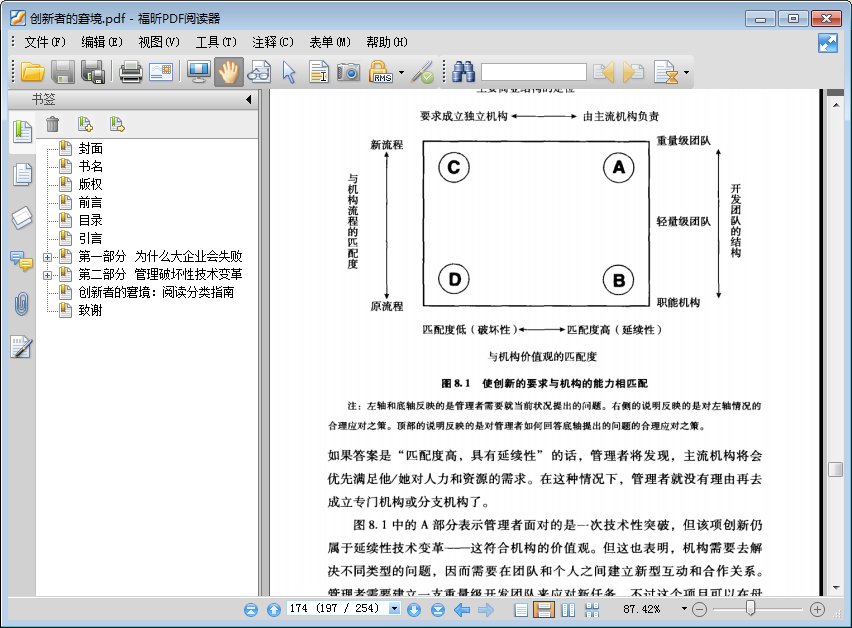Open the 编辑(E) menu
This screenshot has height=628, width=852.
click(x=102, y=42)
